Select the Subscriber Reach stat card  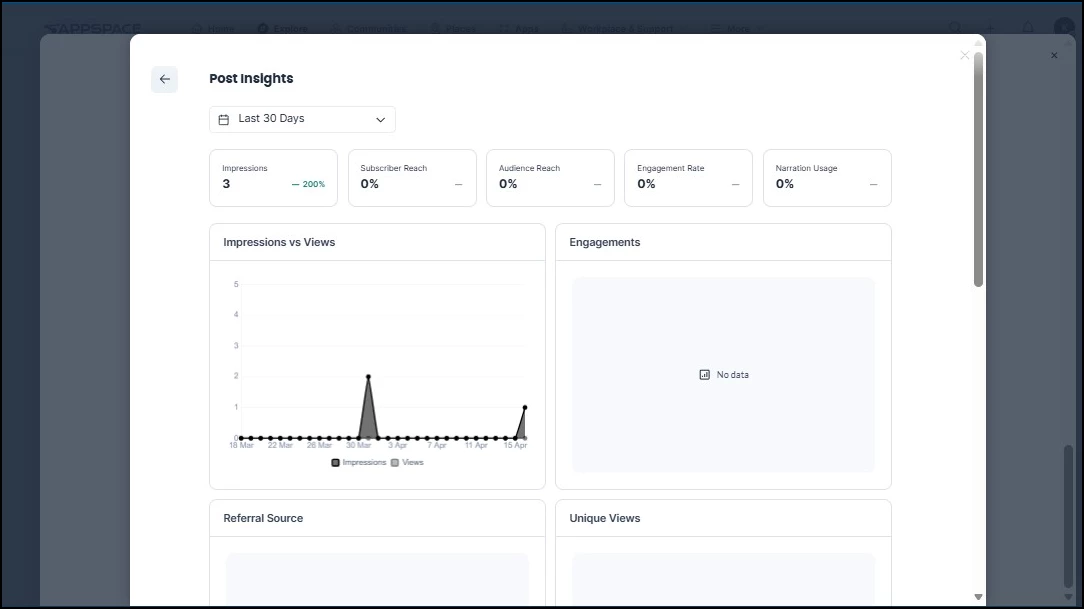(x=412, y=178)
